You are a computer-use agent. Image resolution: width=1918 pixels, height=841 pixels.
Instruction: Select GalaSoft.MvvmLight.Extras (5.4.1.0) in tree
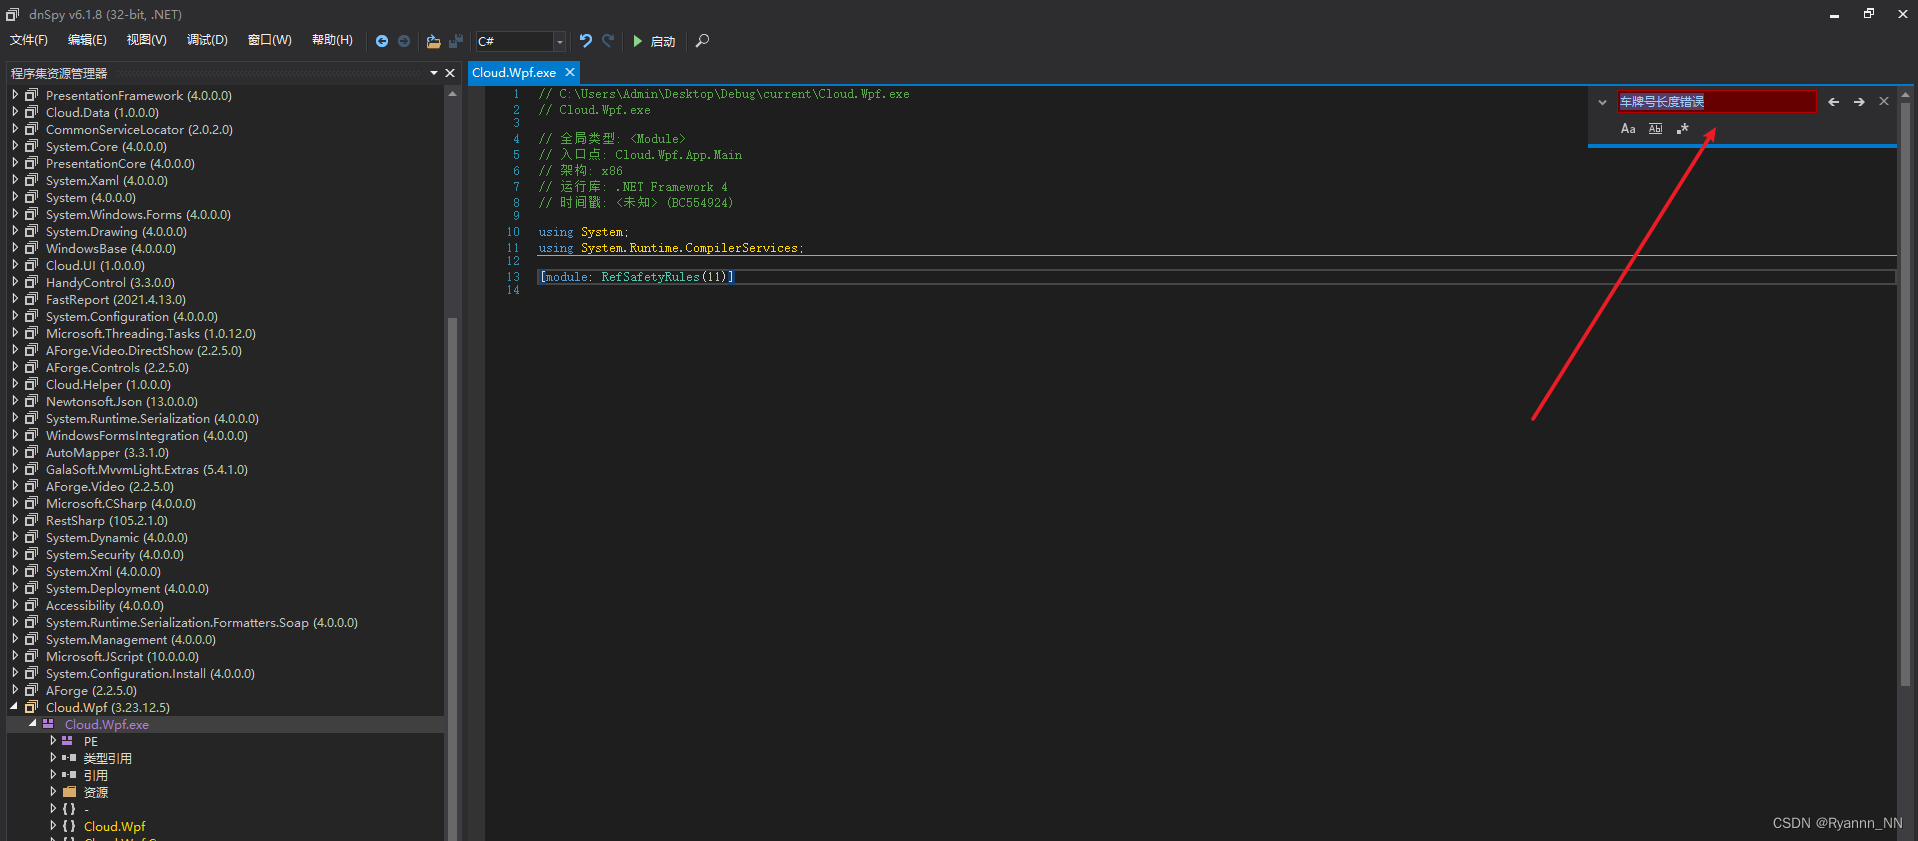(147, 469)
